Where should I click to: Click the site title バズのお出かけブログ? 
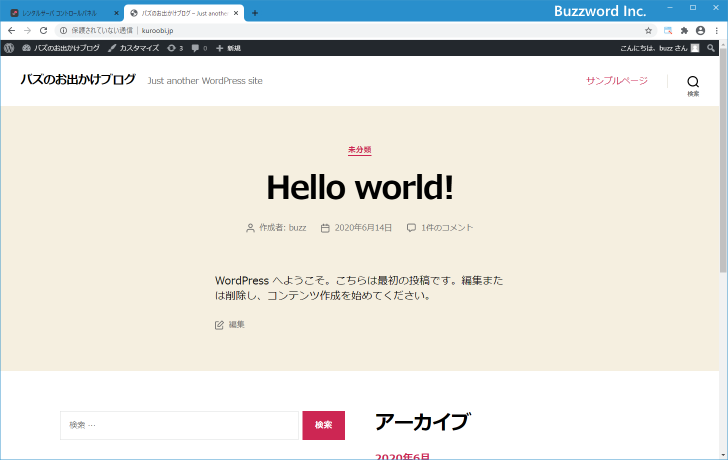tap(78, 79)
